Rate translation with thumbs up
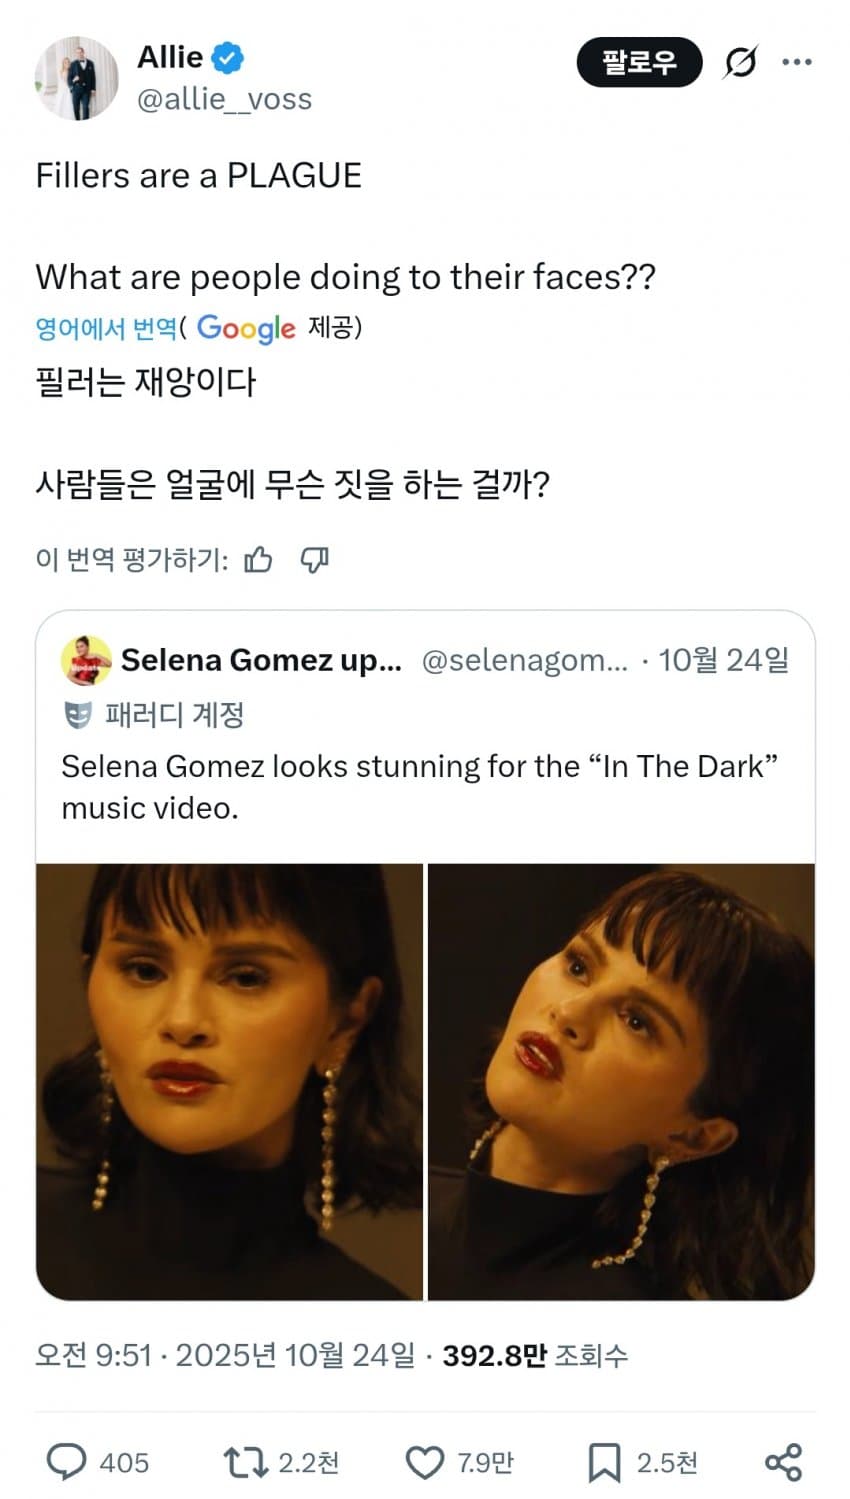This screenshot has width=850, height=1499. click(259, 559)
